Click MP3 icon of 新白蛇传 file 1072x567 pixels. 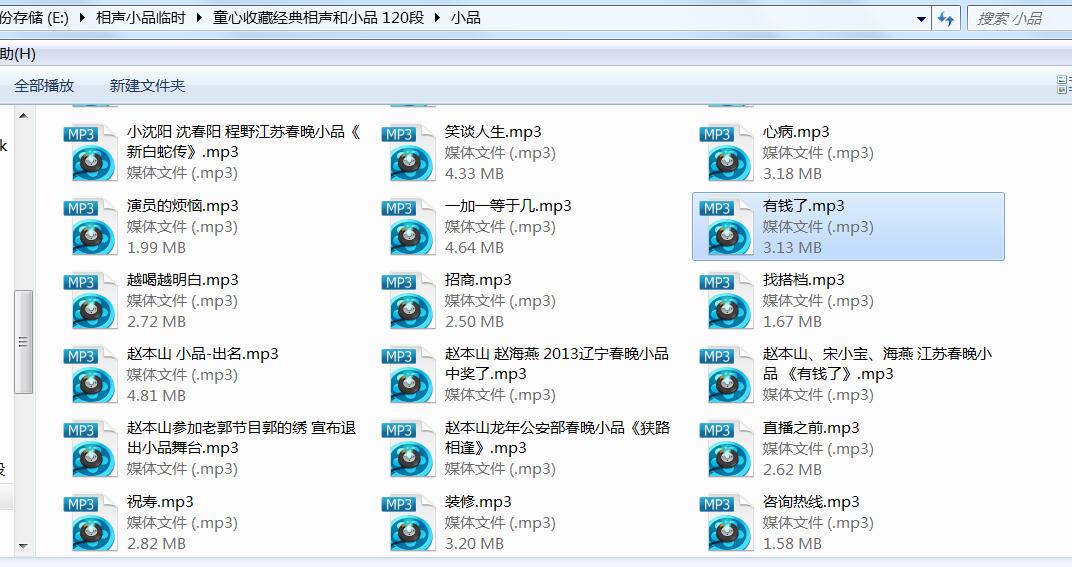pyautogui.click(x=90, y=153)
